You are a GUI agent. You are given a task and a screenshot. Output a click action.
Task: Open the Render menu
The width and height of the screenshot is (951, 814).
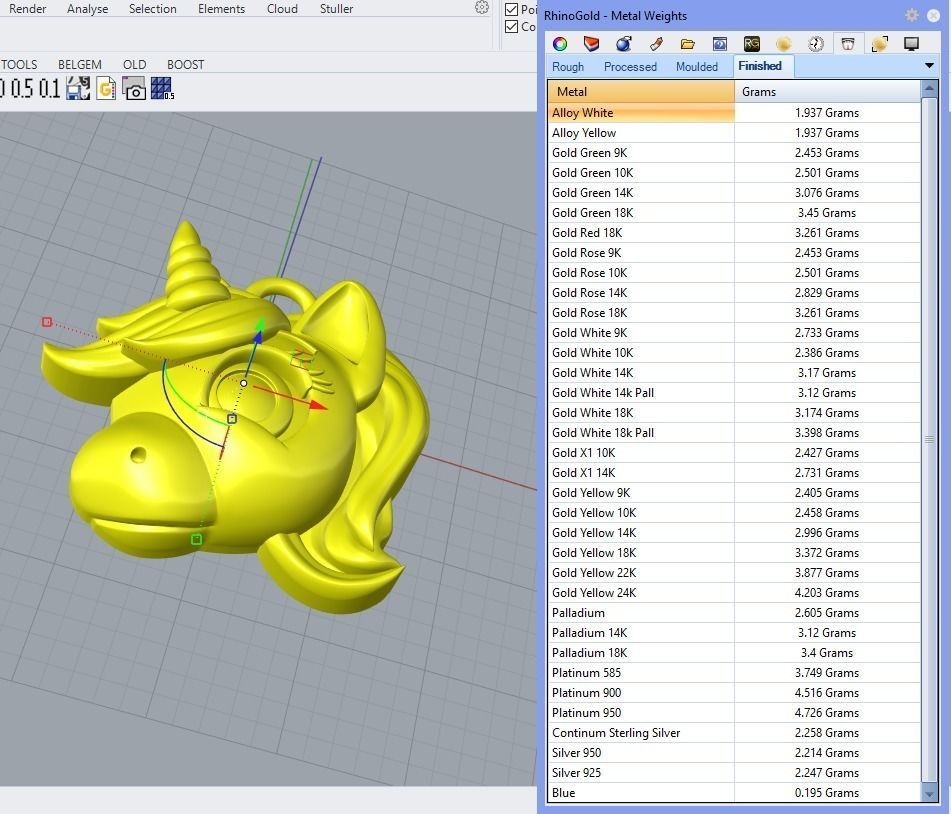(28, 8)
